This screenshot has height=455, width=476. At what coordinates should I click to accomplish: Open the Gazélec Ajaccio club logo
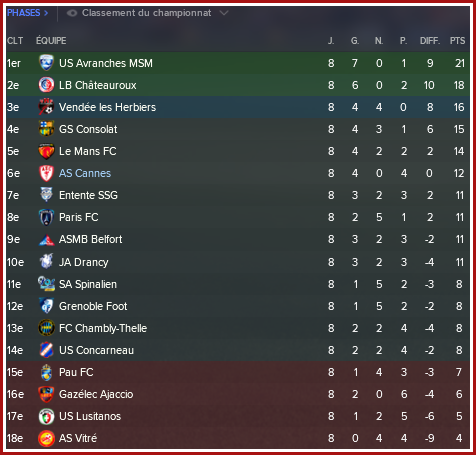(x=46, y=394)
